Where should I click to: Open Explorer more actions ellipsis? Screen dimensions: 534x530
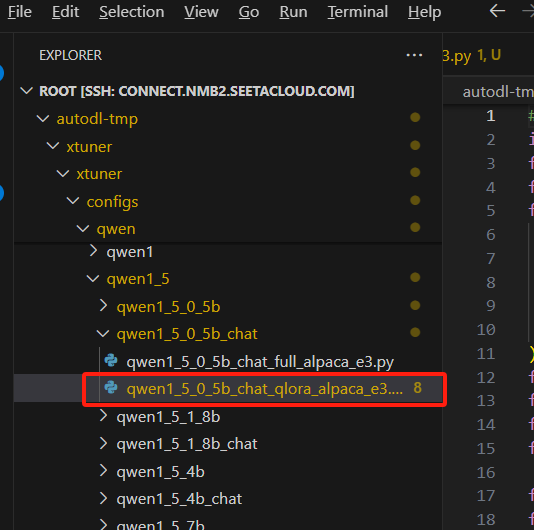[414, 55]
